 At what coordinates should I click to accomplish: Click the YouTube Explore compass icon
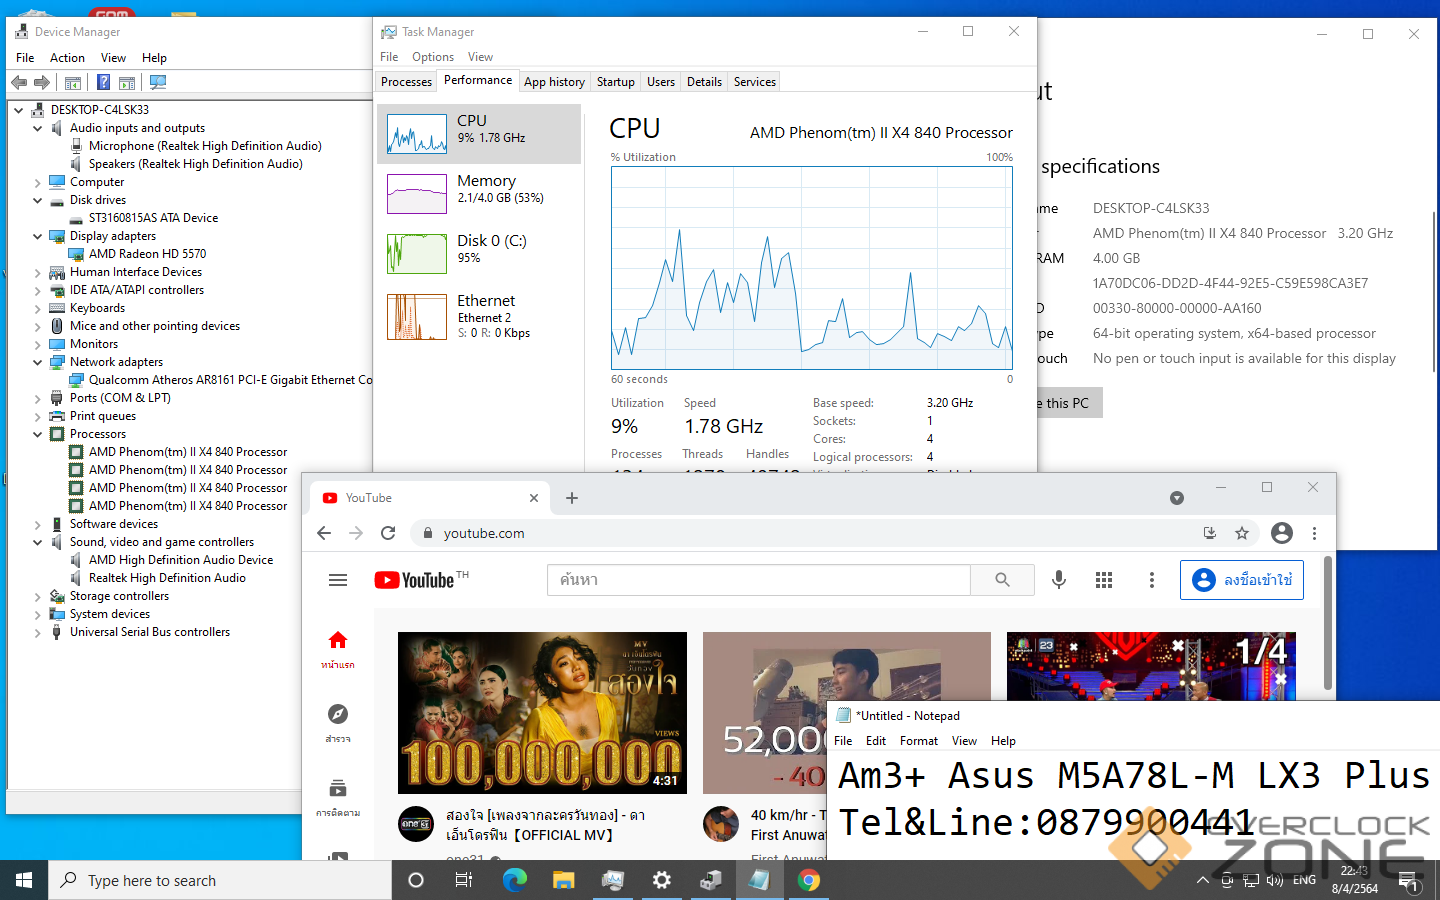(x=338, y=714)
